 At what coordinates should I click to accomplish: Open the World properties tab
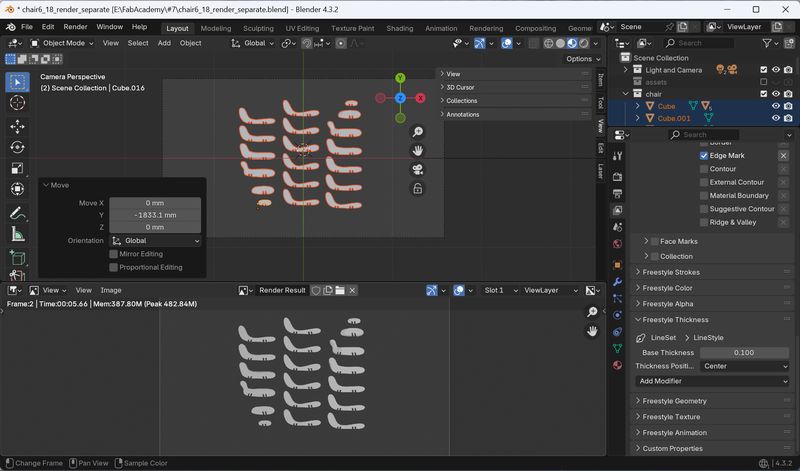[x=617, y=243]
